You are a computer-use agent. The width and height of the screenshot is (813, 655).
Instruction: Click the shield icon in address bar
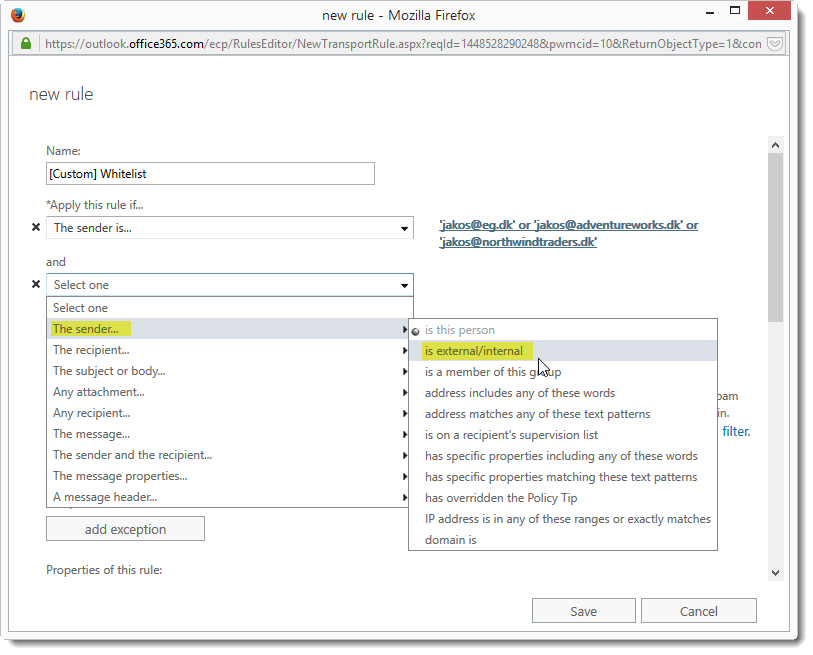pos(775,44)
